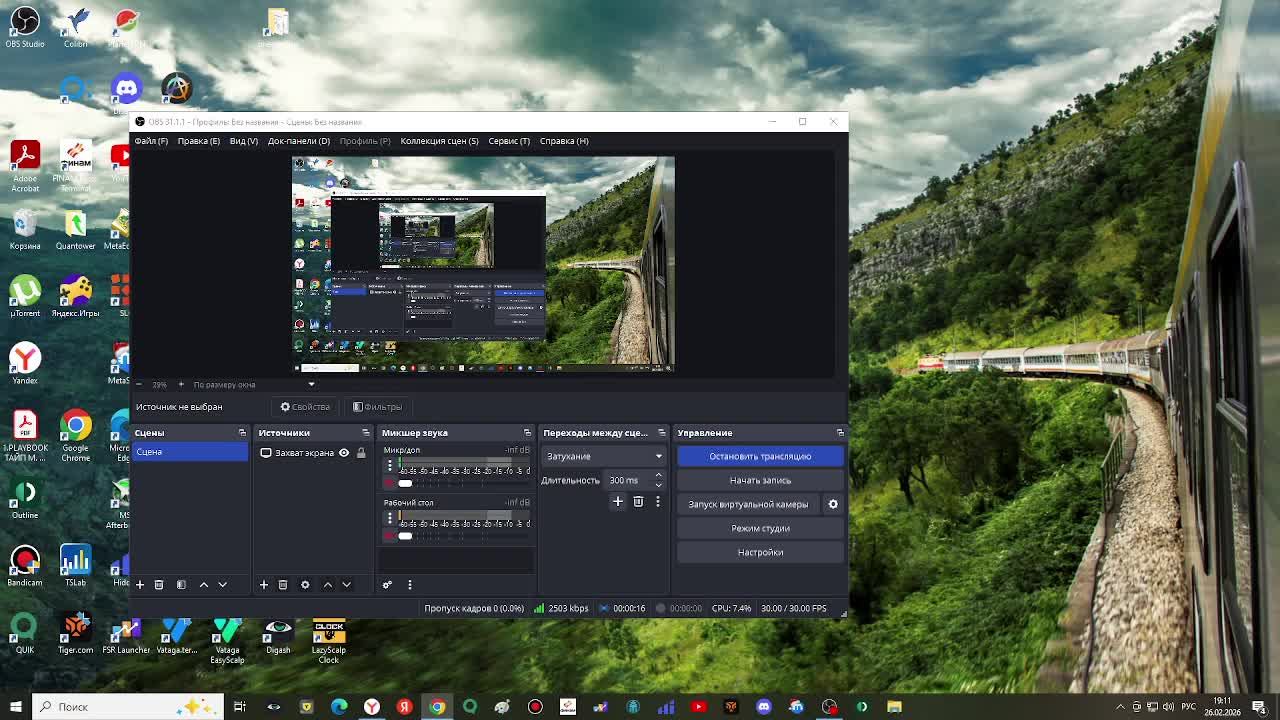Add a scene transition with plus icon
Screen dimensions: 1280x720
tap(618, 502)
